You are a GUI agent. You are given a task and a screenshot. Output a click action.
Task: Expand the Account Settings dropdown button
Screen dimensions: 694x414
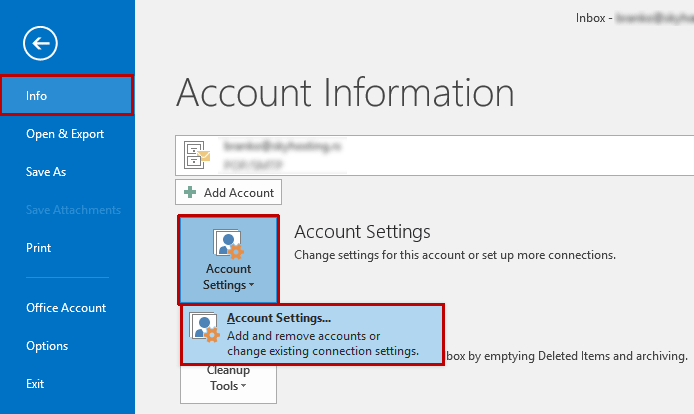(x=228, y=260)
